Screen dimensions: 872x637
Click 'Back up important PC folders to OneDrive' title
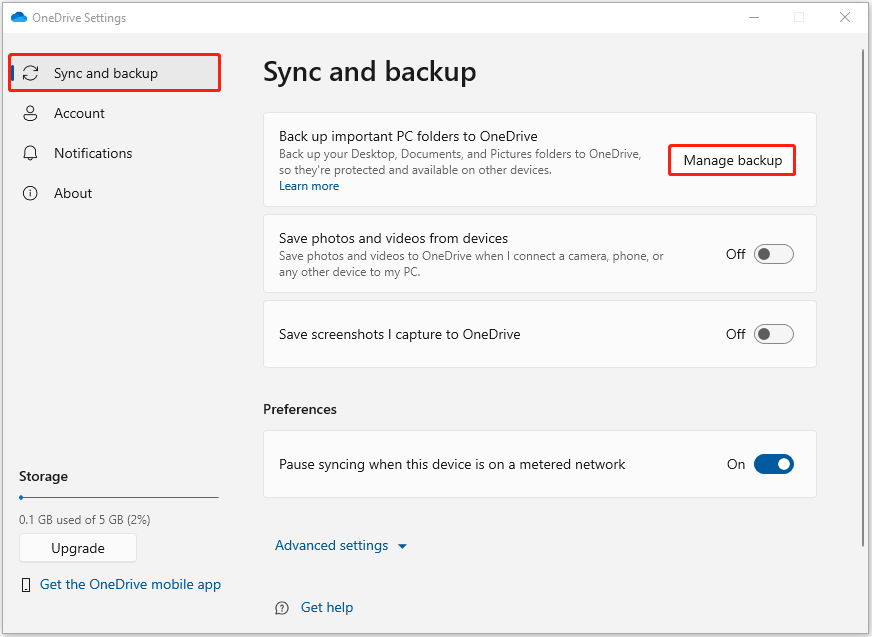tap(408, 136)
